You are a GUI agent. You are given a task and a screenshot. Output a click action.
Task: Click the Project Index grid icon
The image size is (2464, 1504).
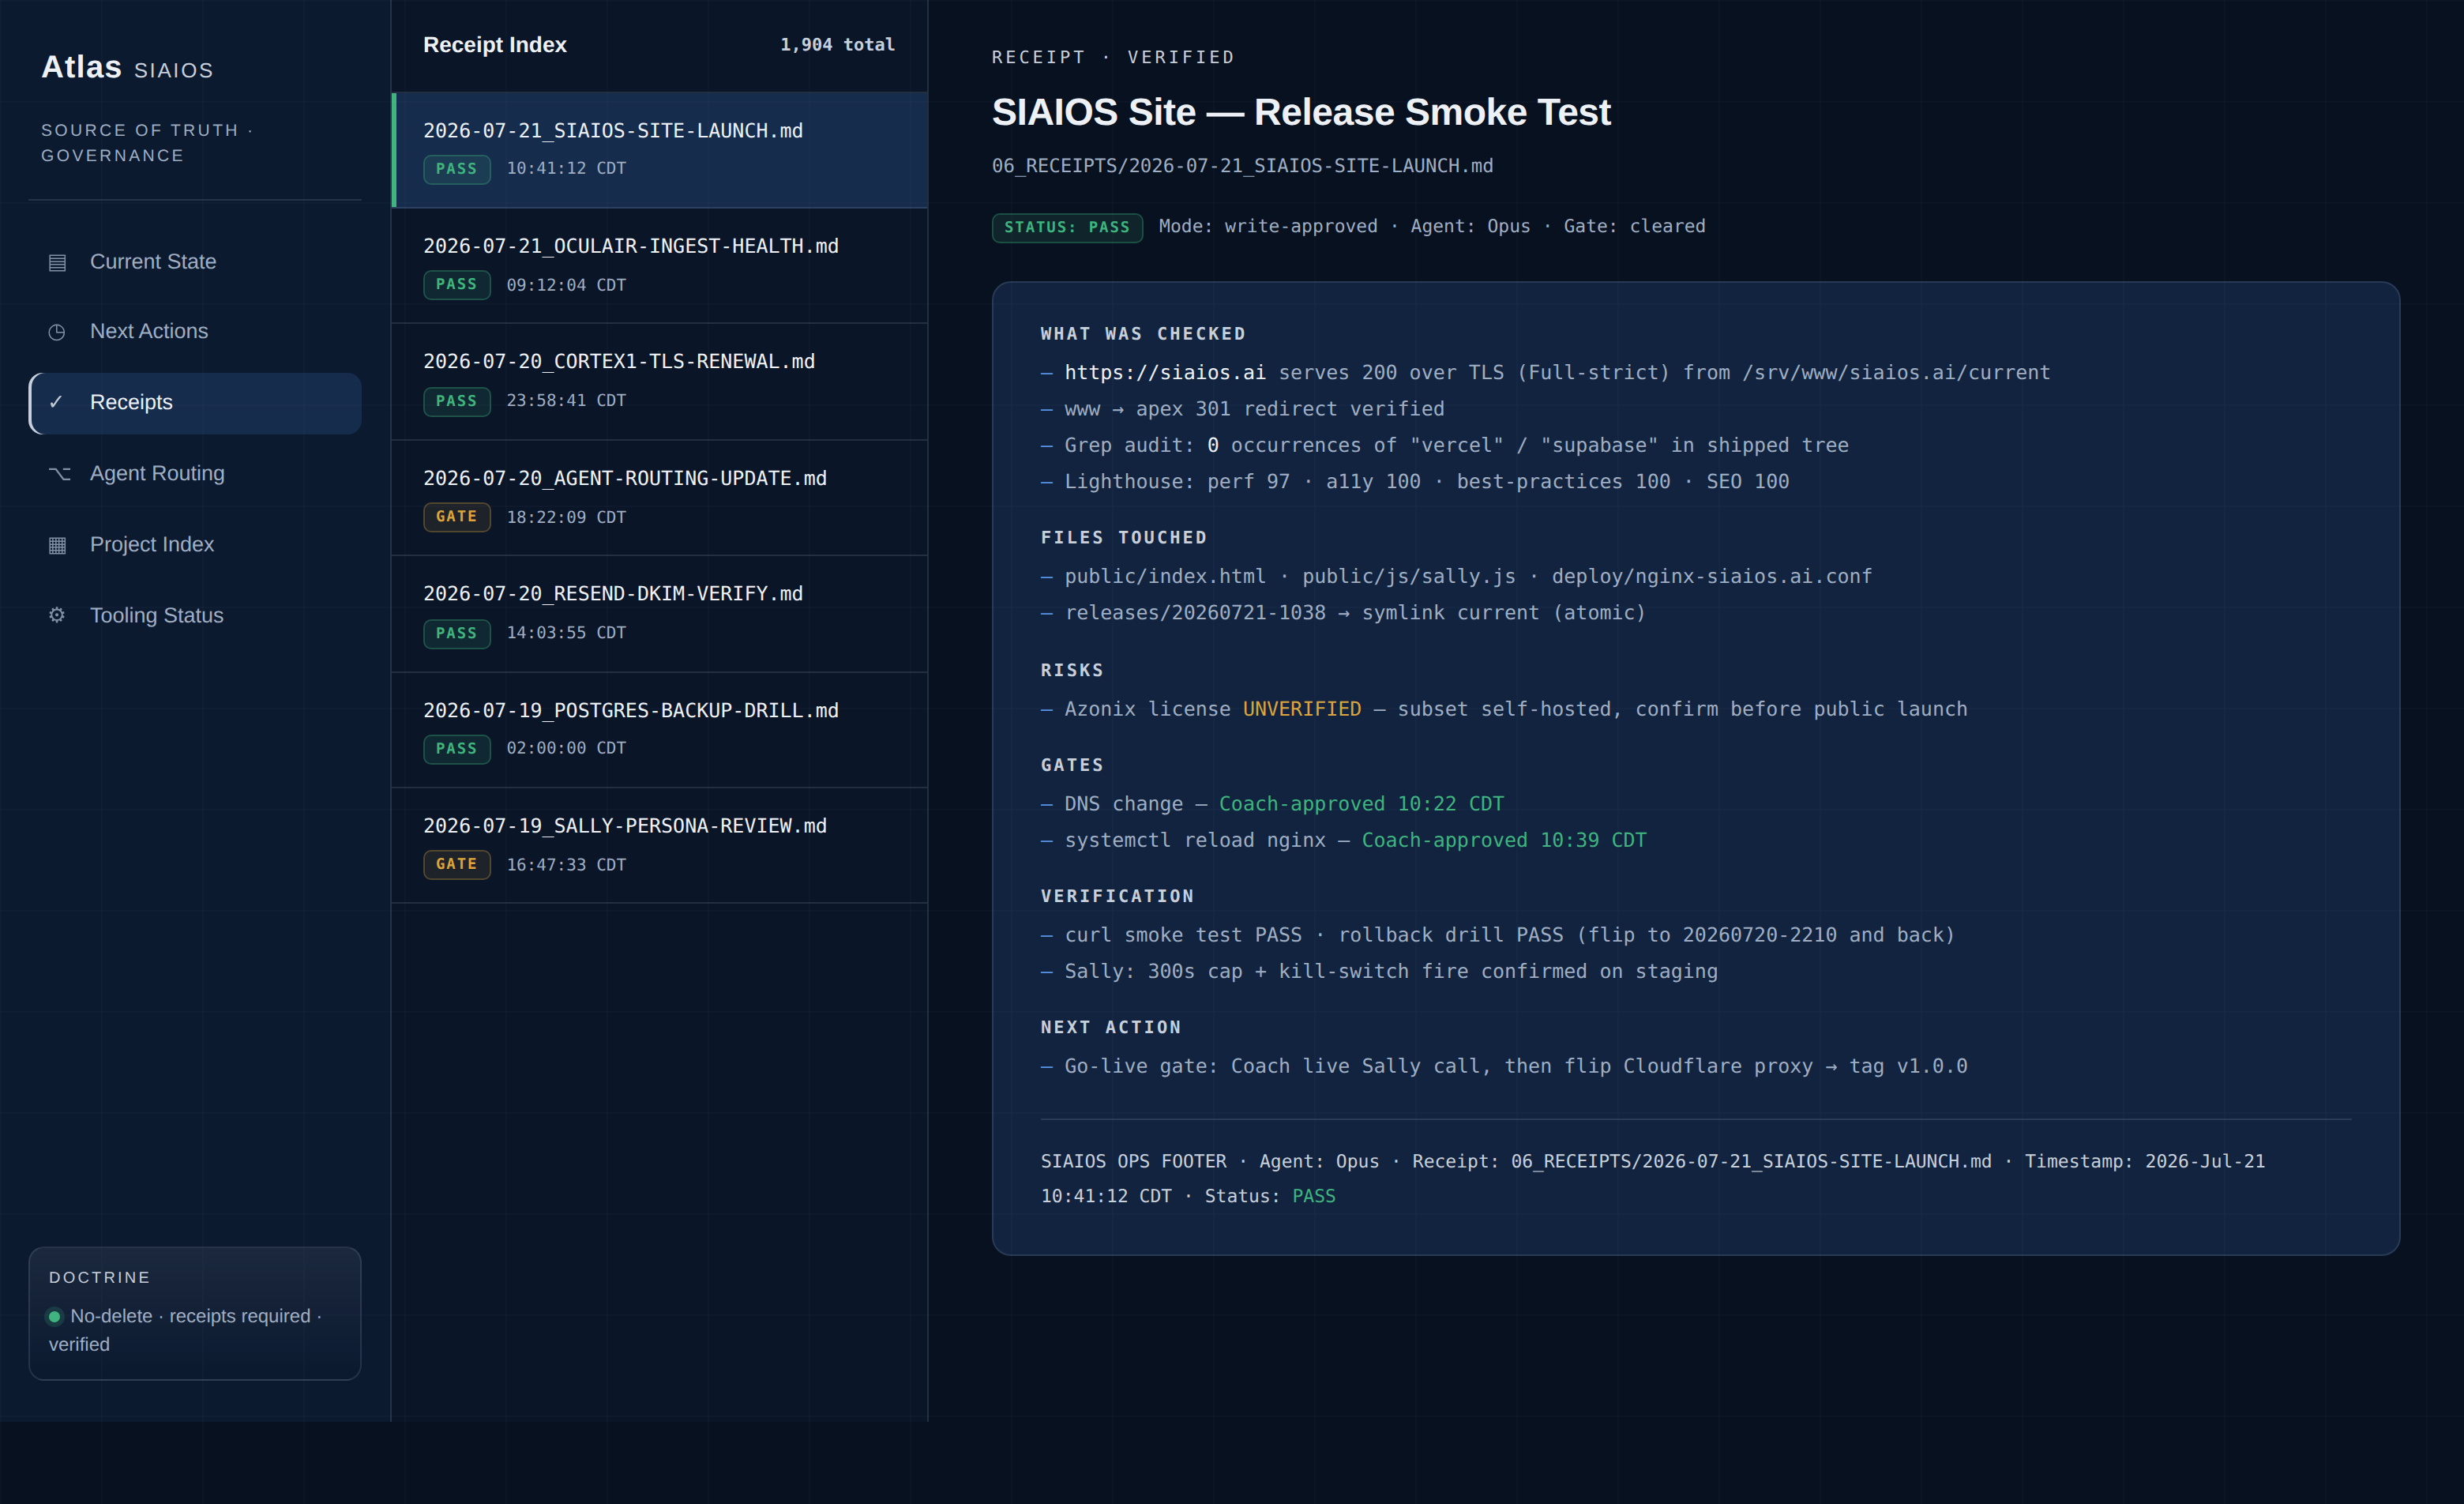(57, 544)
